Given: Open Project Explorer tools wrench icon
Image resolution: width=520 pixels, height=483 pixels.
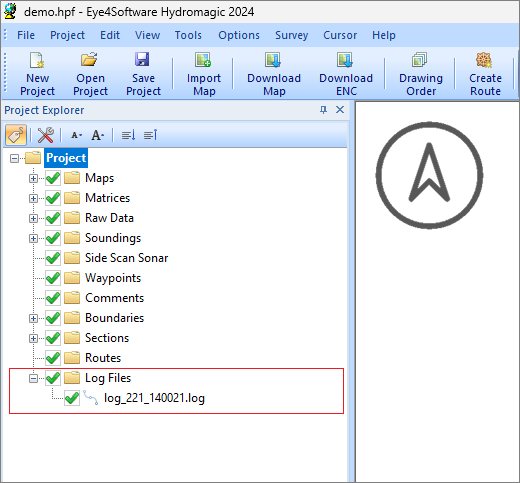Looking at the screenshot, I should pyautogui.click(x=46, y=135).
